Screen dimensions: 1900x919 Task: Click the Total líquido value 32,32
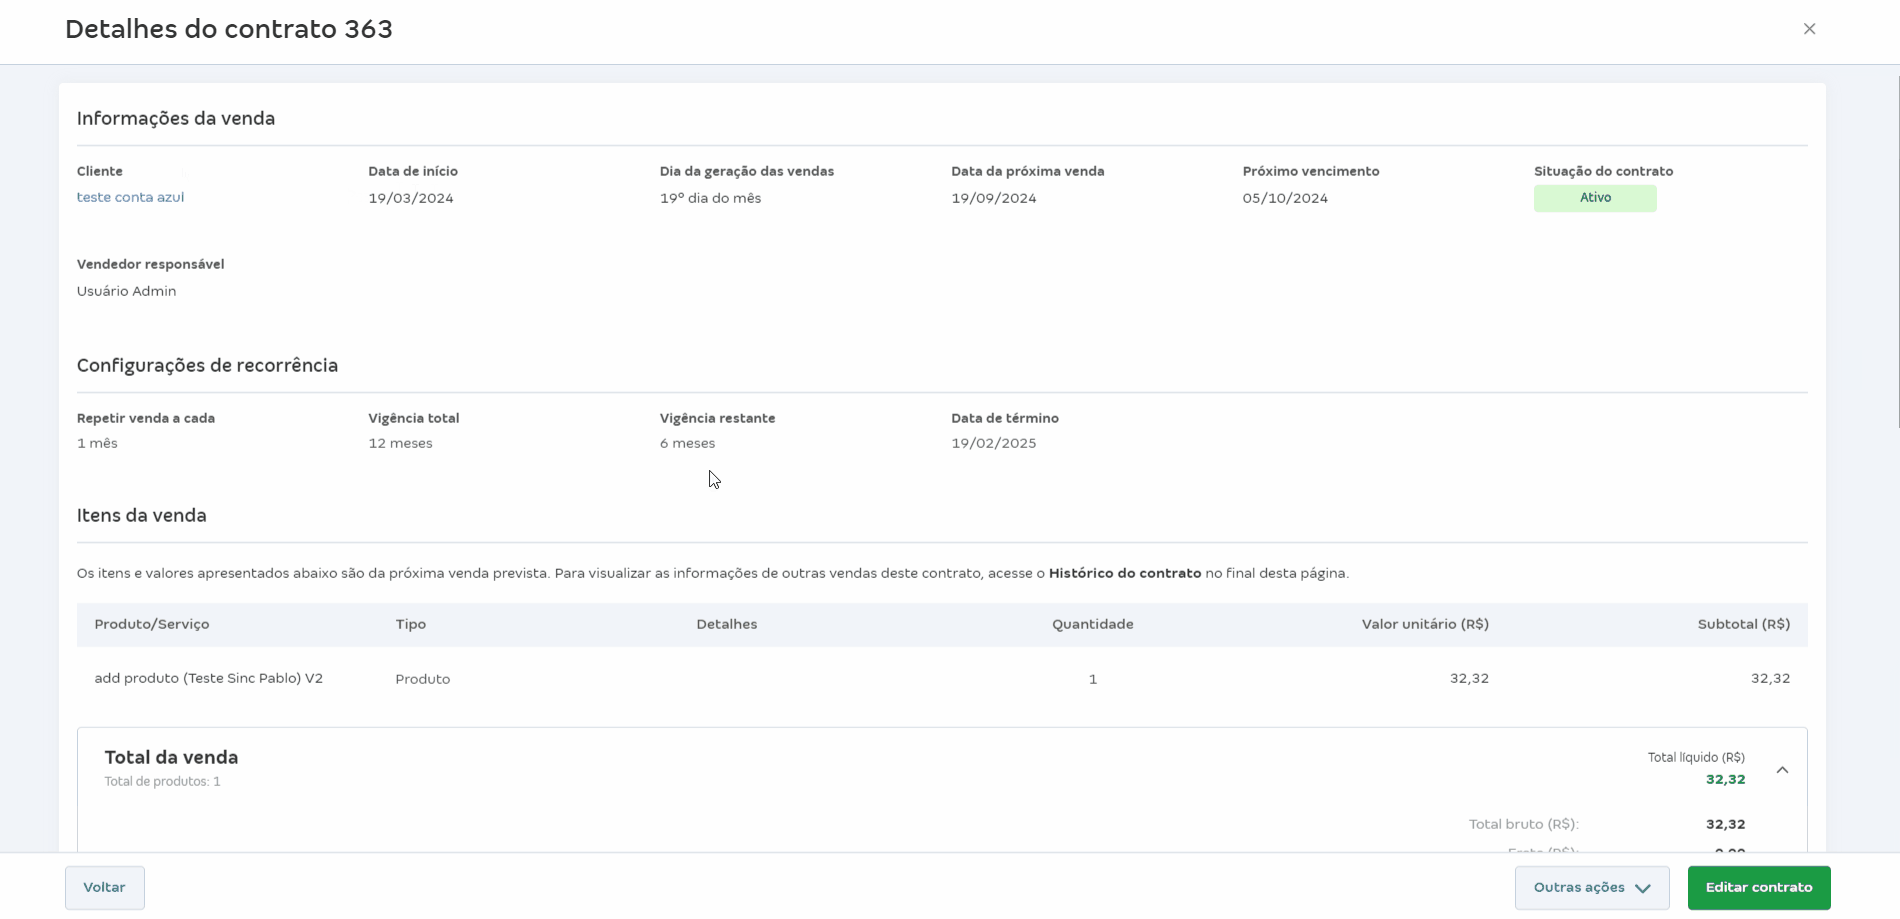tap(1725, 780)
